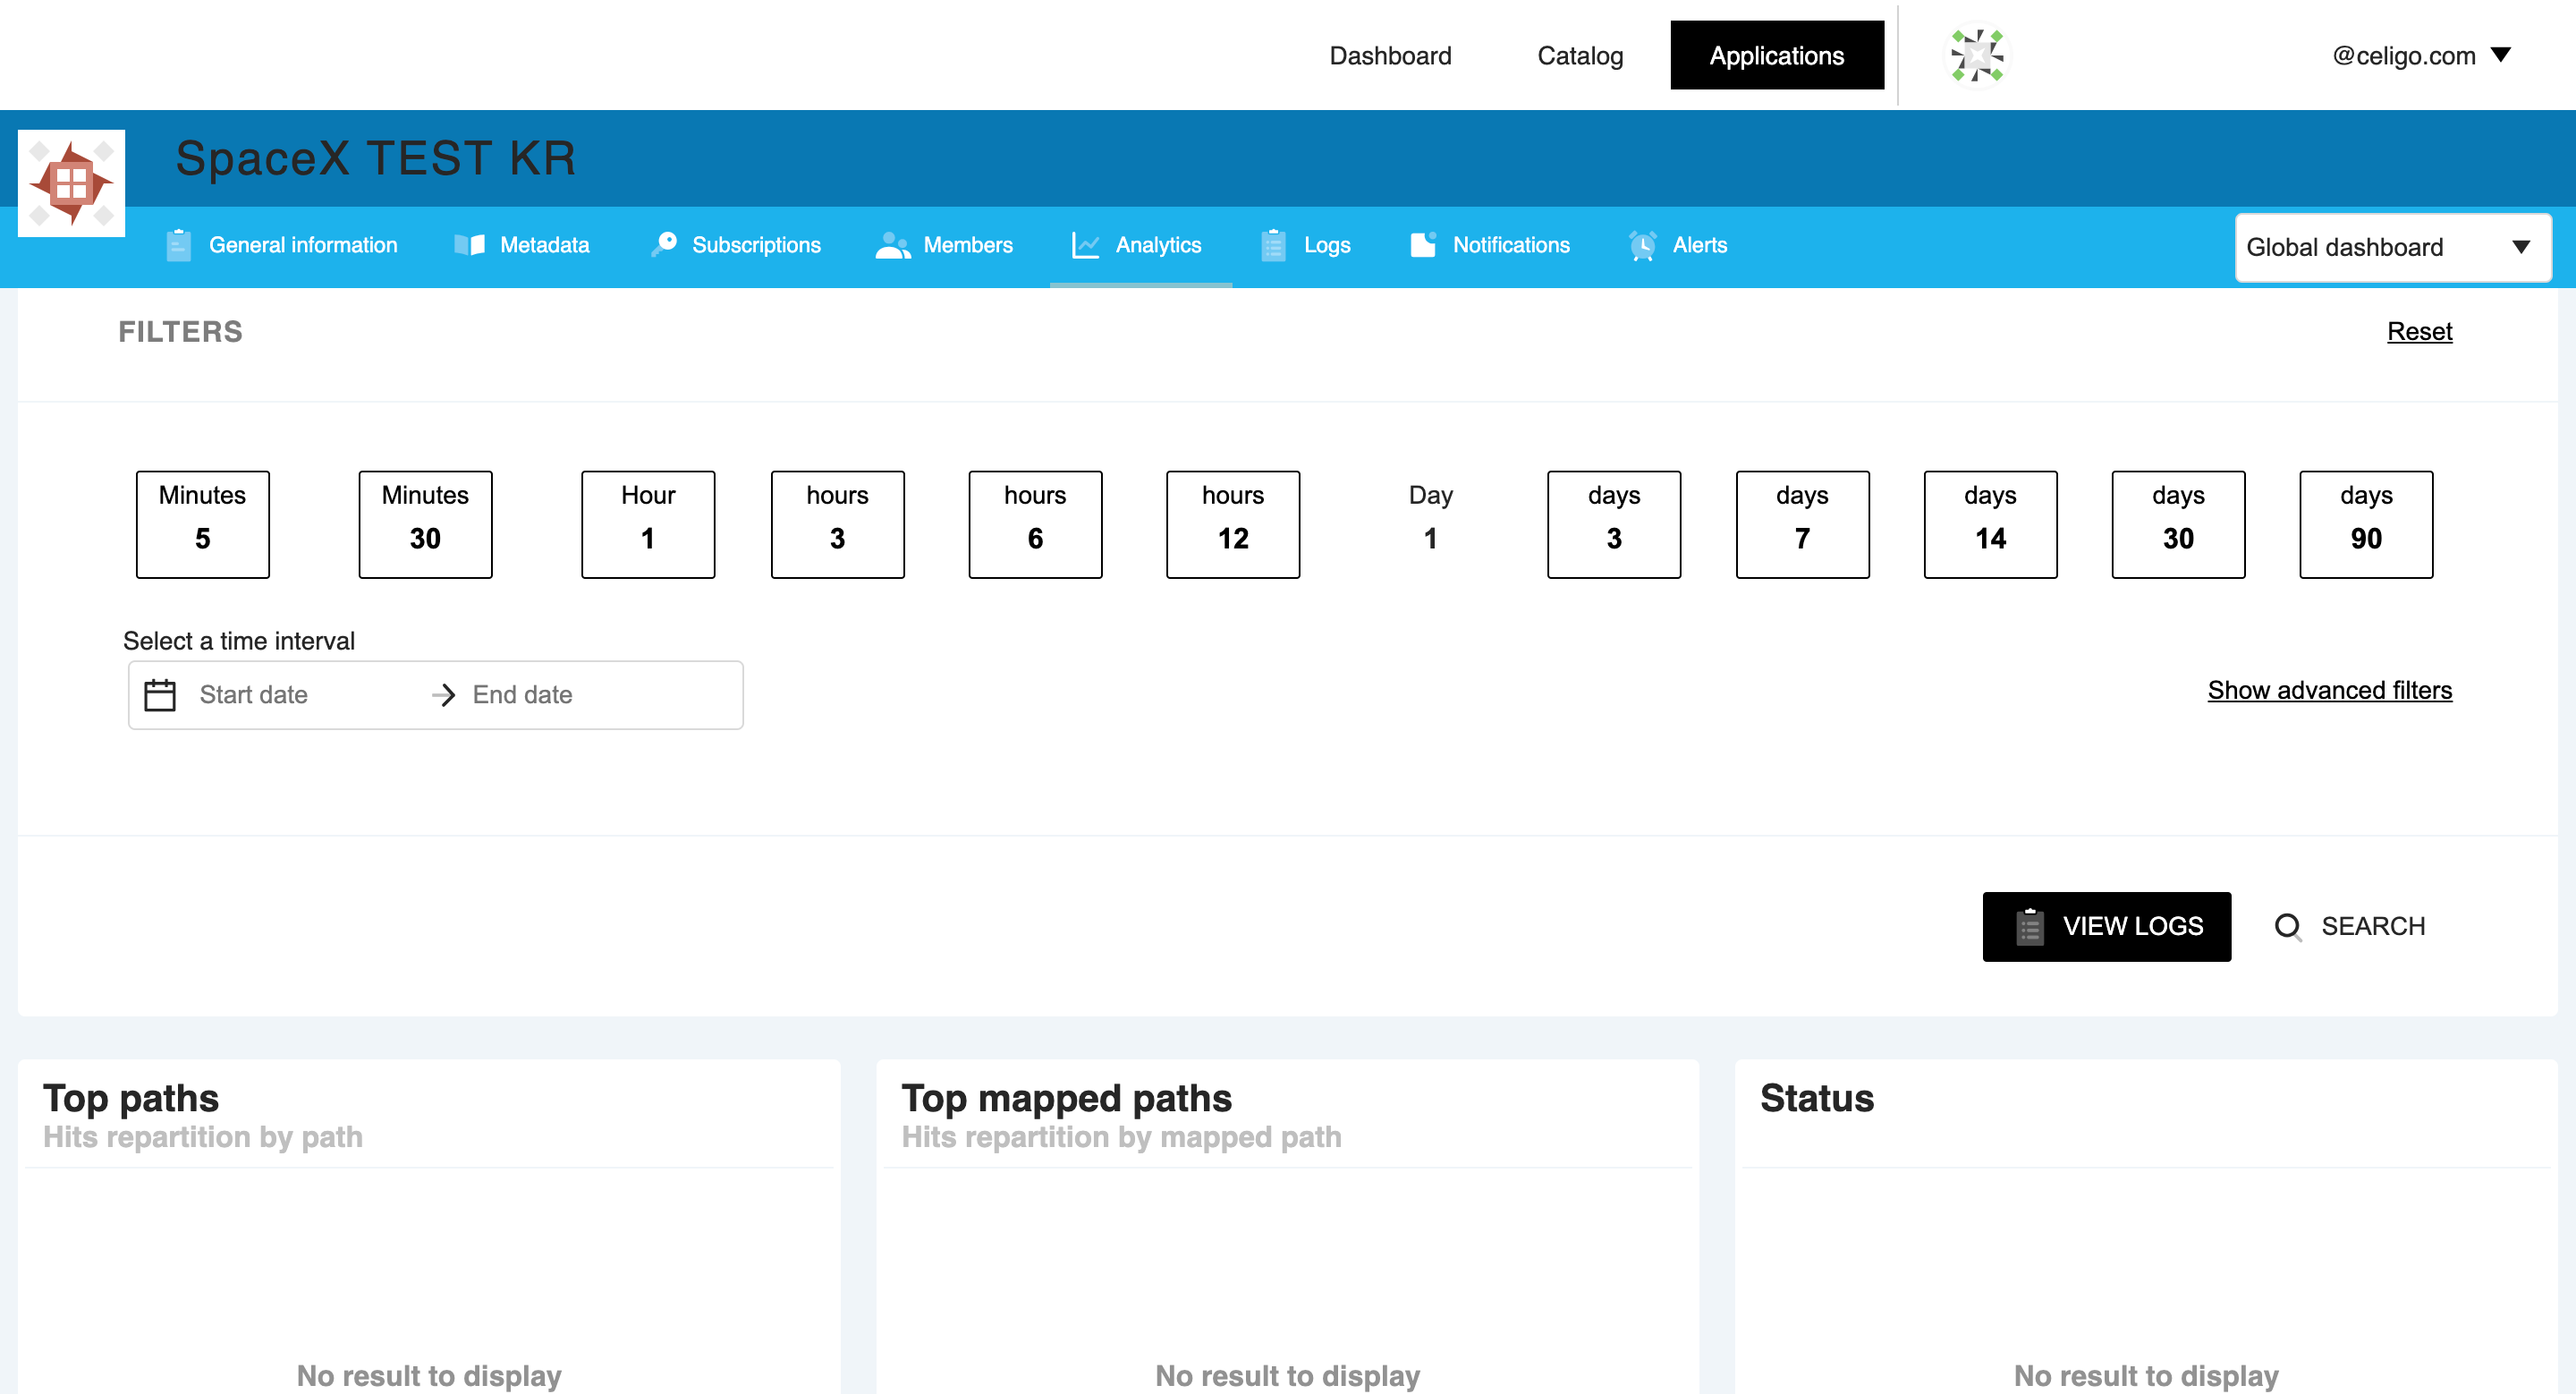Open the Dashboard menu item
The image size is (2576, 1394).
(1390, 55)
